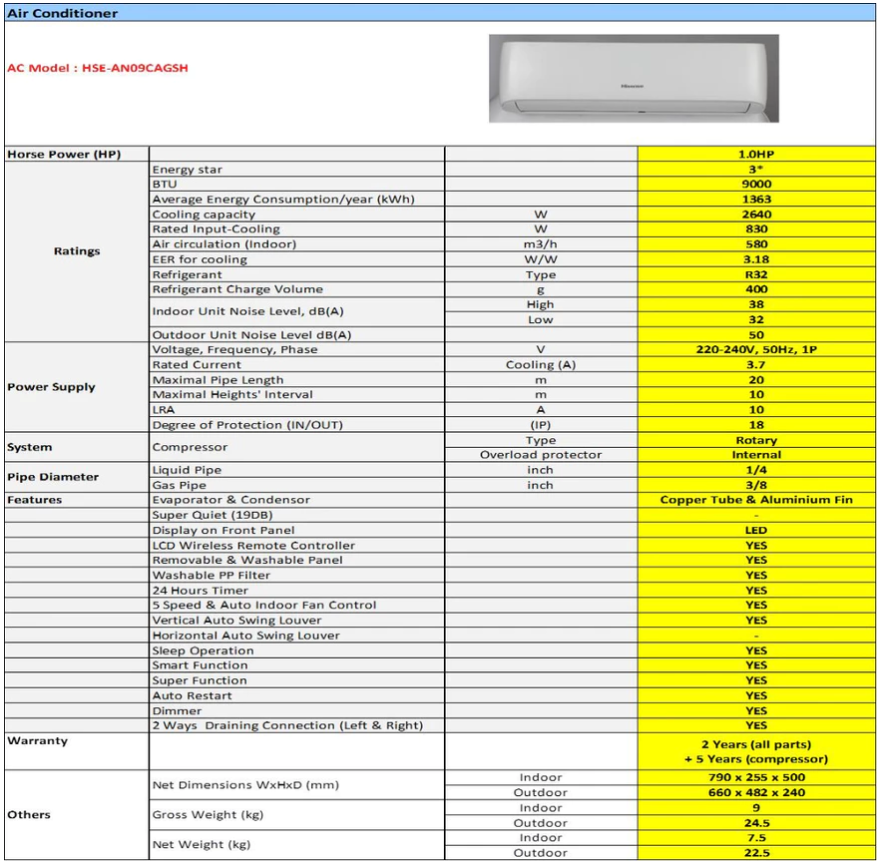The image size is (880, 867).
Task: Click the air conditioner product image
Action: click(633, 79)
